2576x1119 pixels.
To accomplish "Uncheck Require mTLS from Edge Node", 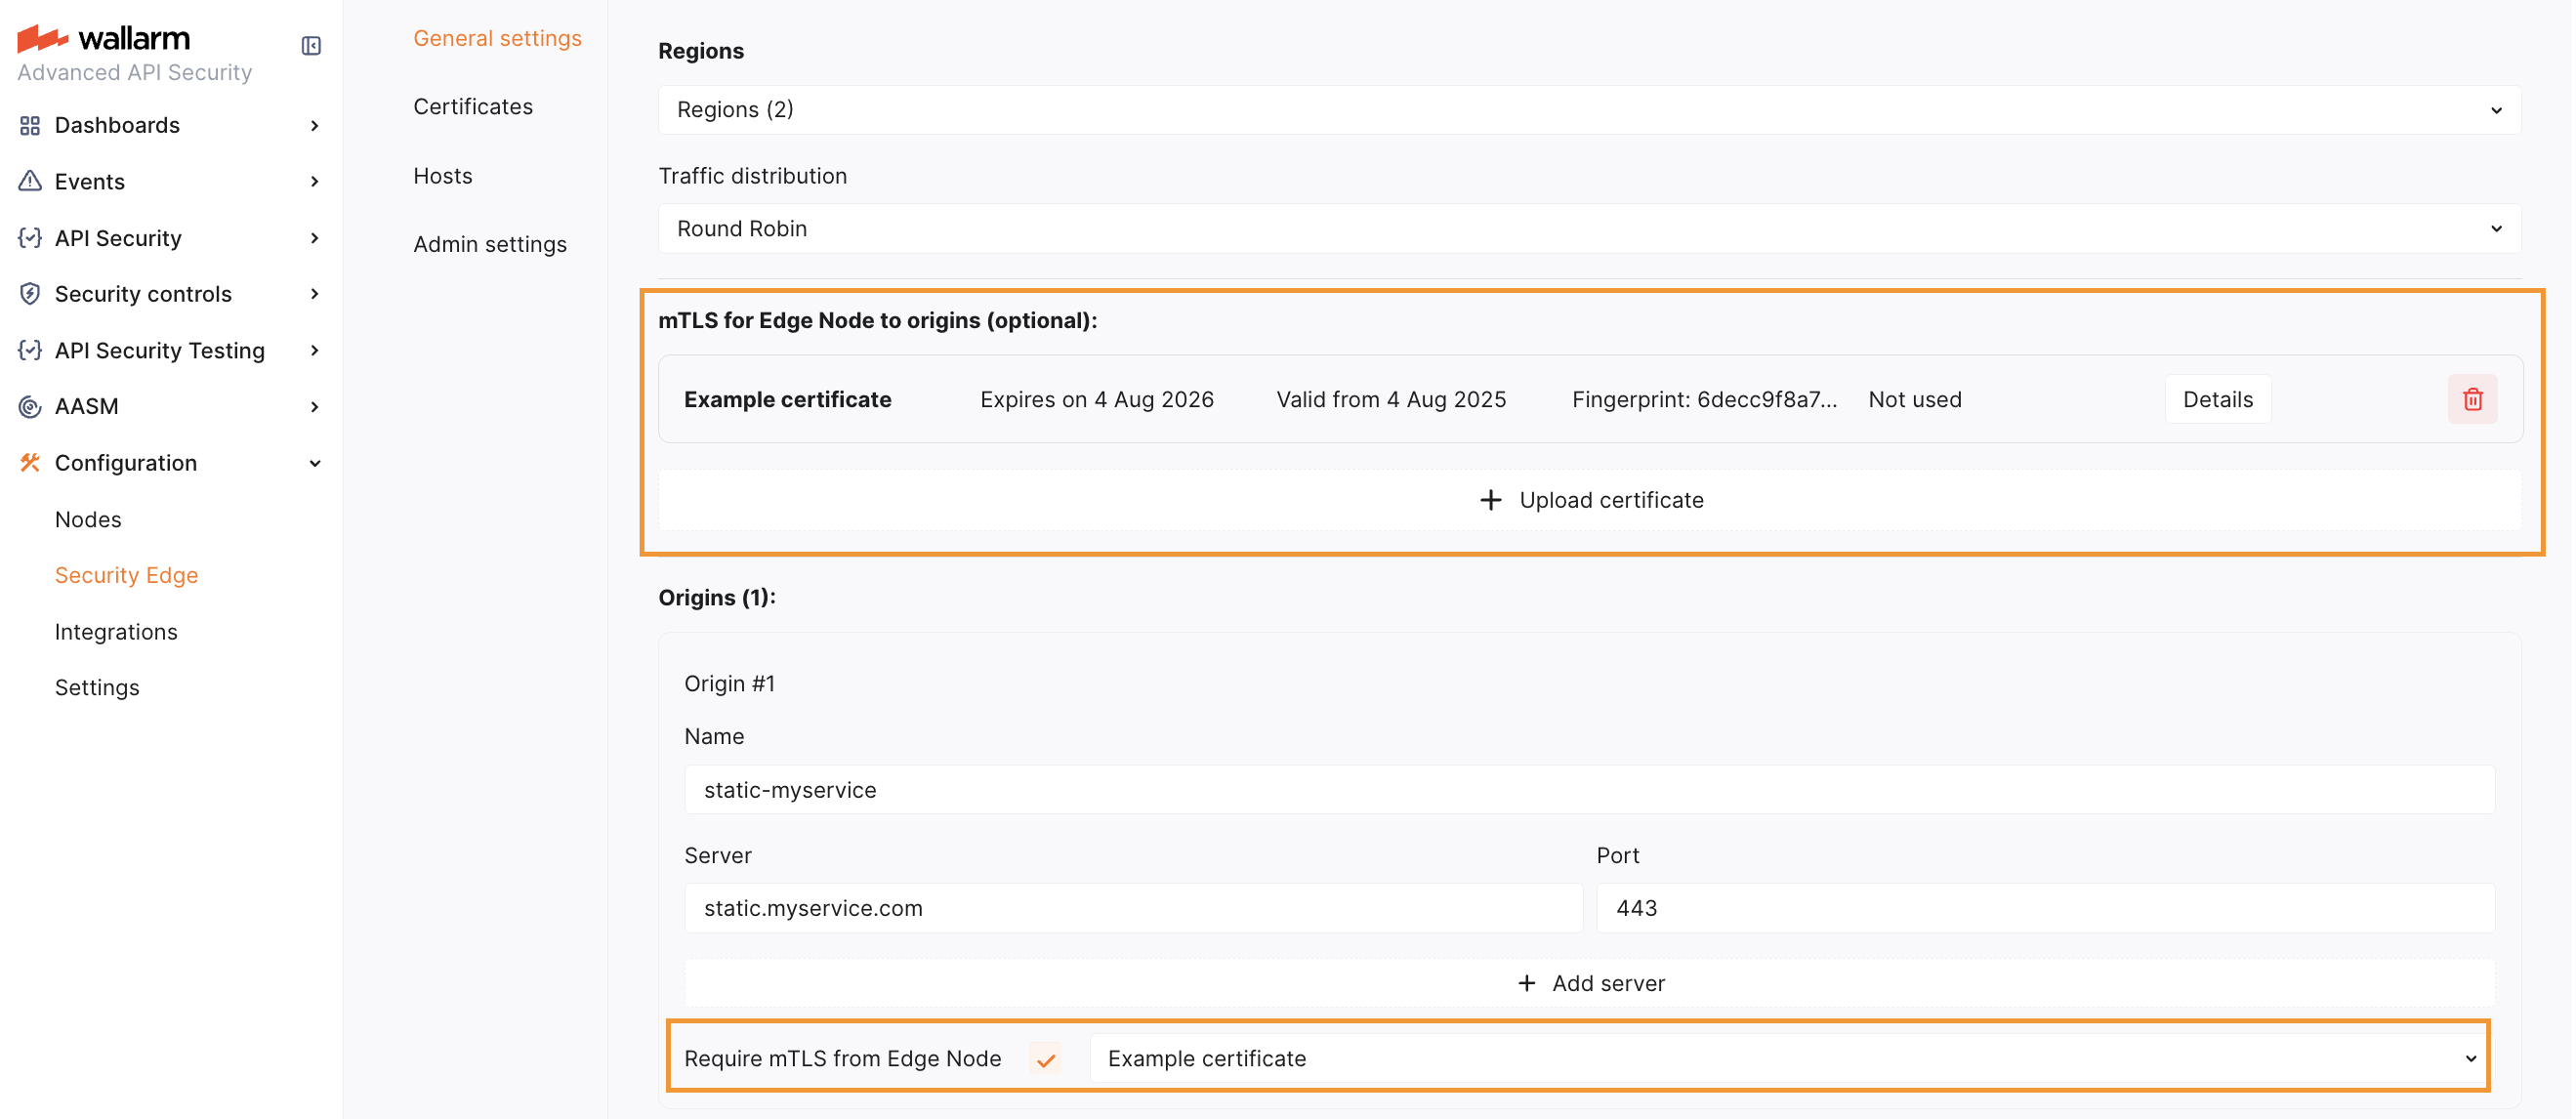I will 1046,1059.
